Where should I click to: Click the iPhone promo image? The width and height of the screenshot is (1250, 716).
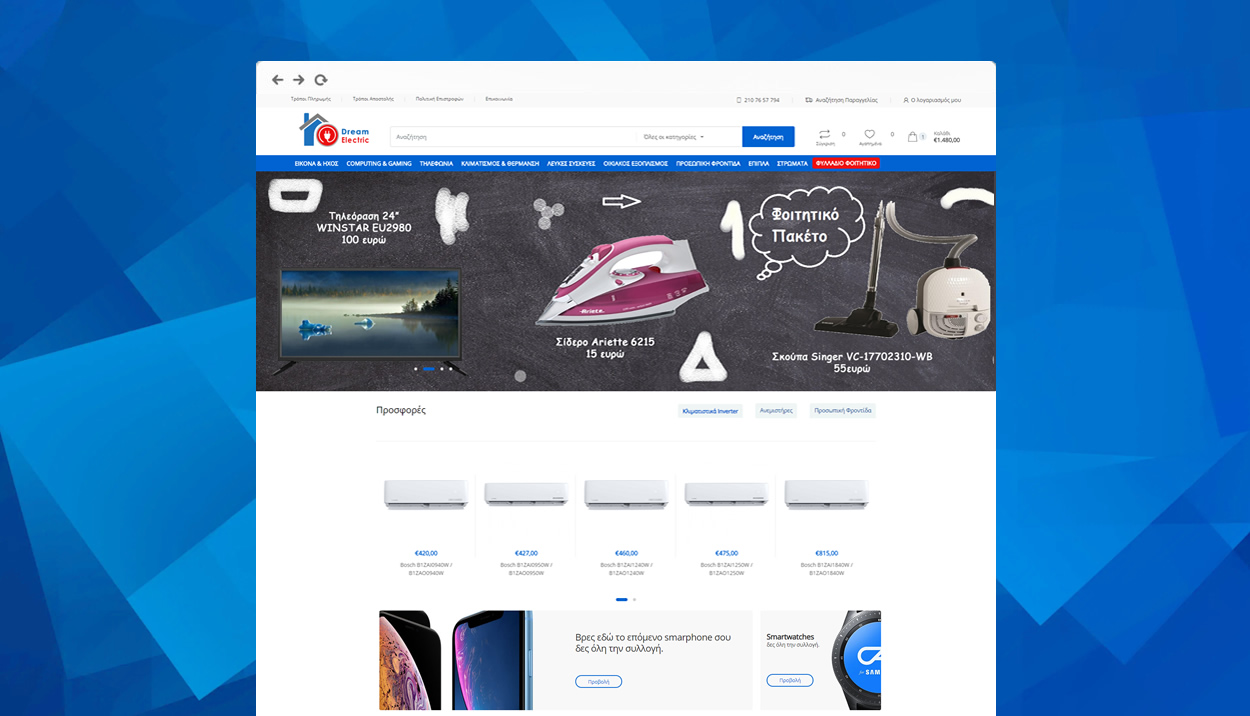[x=455, y=660]
